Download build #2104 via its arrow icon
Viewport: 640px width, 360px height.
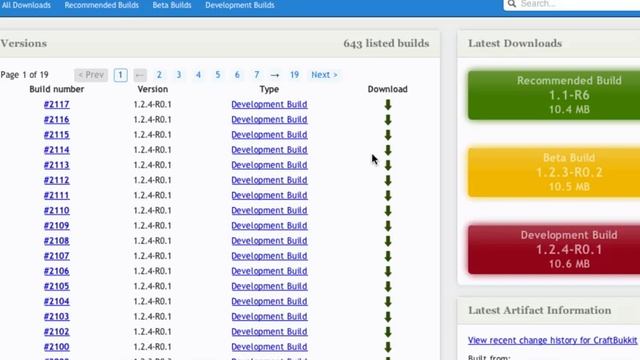(x=388, y=302)
